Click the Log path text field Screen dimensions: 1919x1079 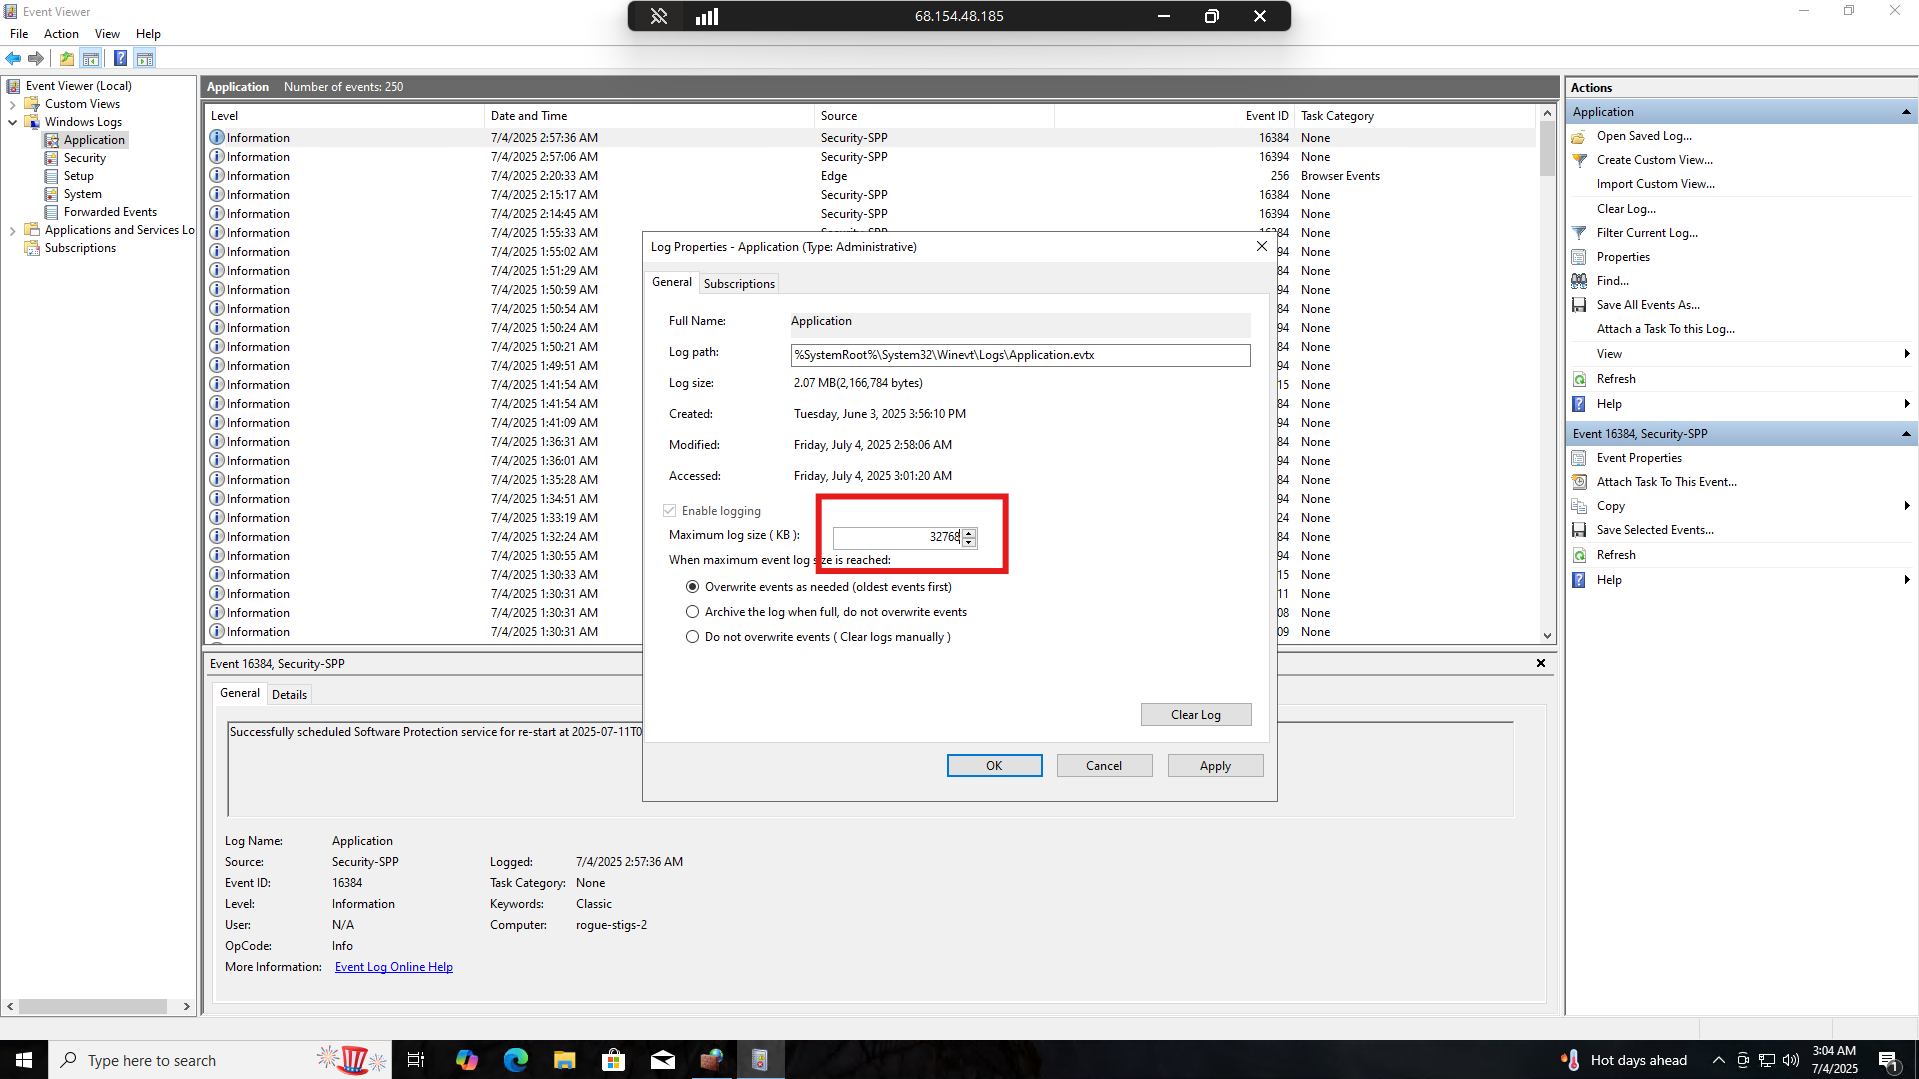tap(1019, 355)
